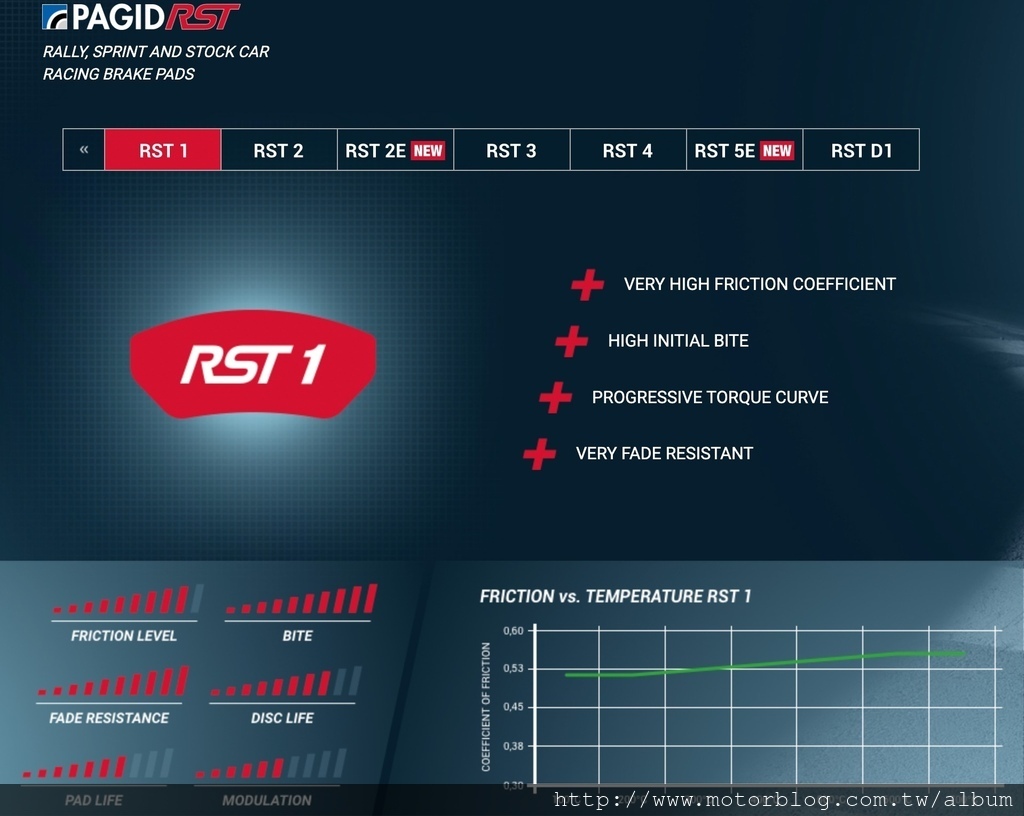Click the Modulation label
This screenshot has height=816, width=1024.
tap(266, 800)
